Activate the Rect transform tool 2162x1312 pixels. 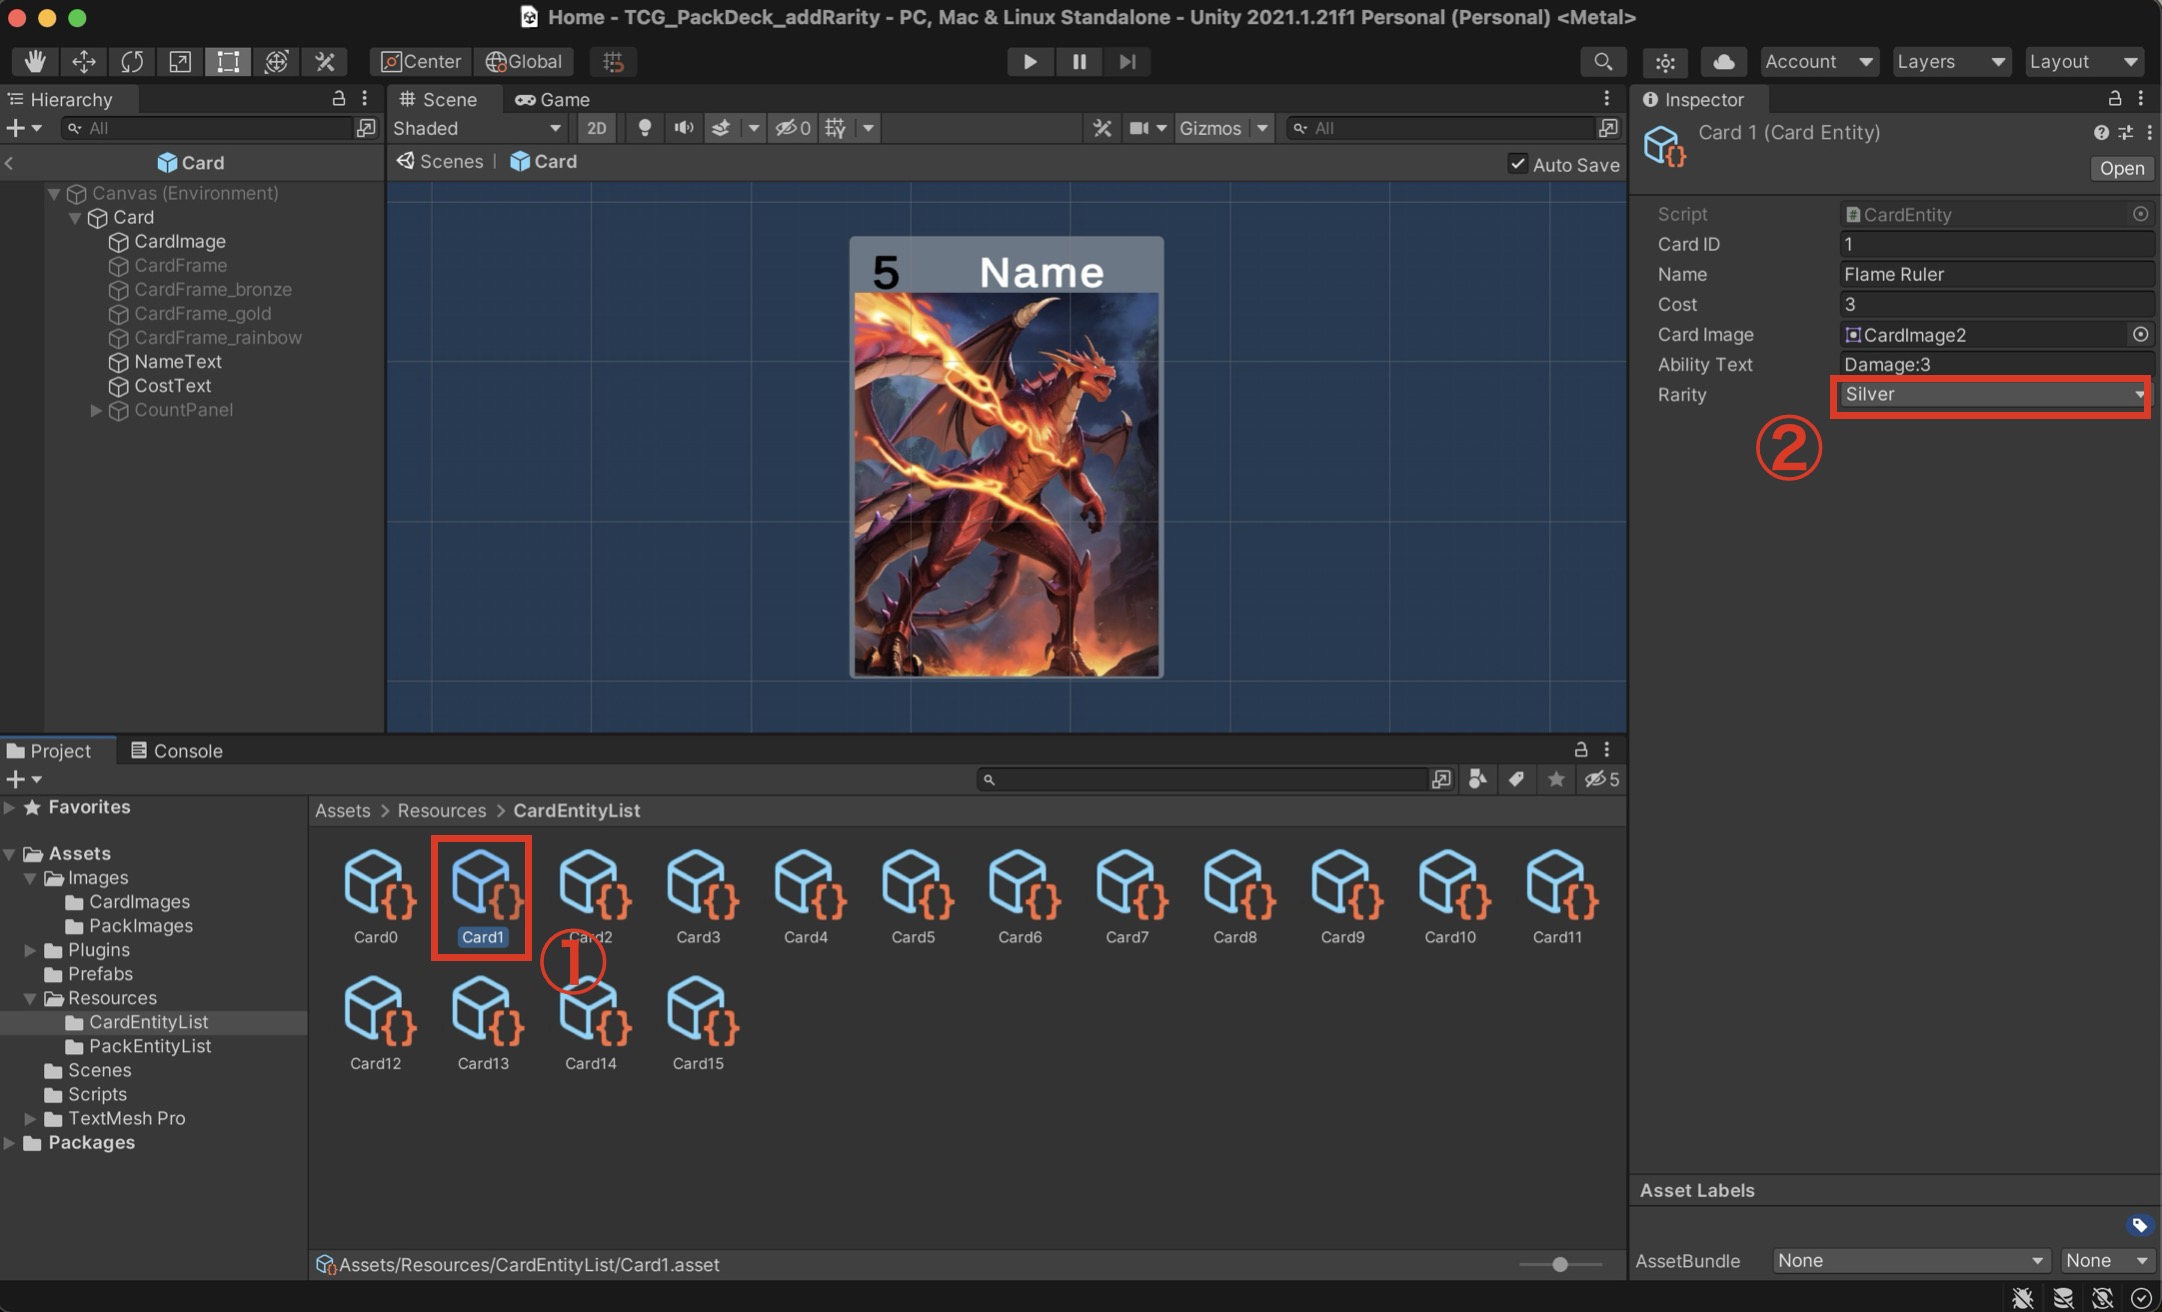(x=228, y=61)
